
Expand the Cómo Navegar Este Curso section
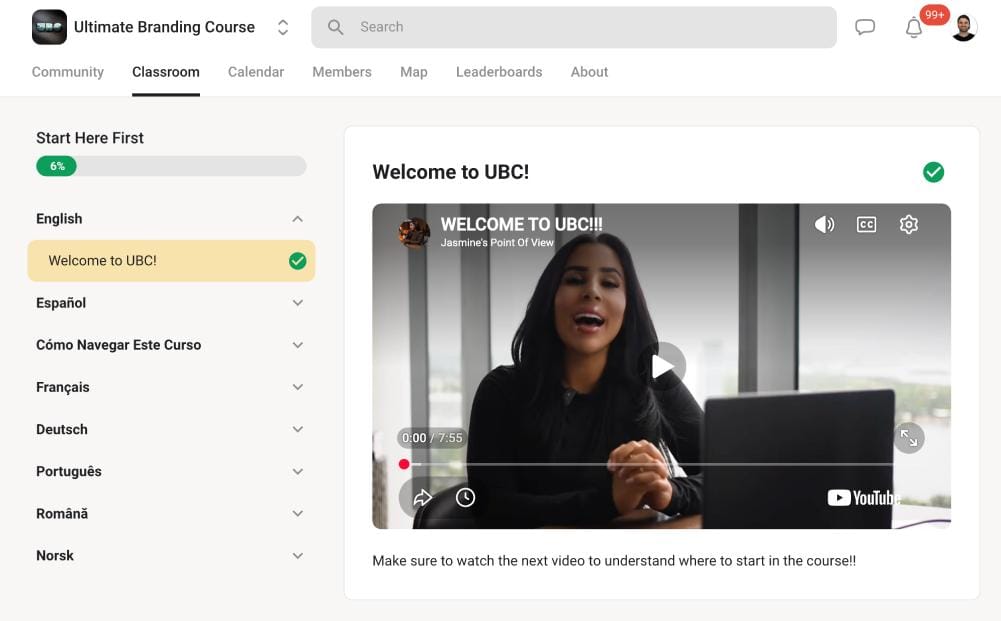(x=170, y=345)
